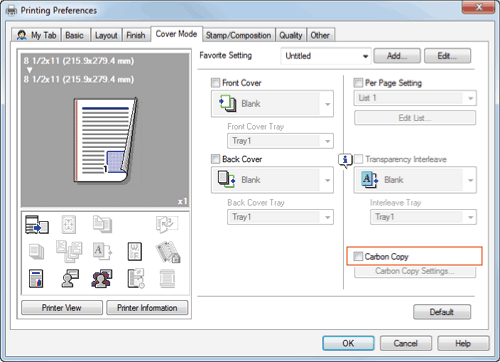This screenshot has height=362, width=500.
Task: Click the grayed scattered multiple sheets icon
Action: (69, 251)
